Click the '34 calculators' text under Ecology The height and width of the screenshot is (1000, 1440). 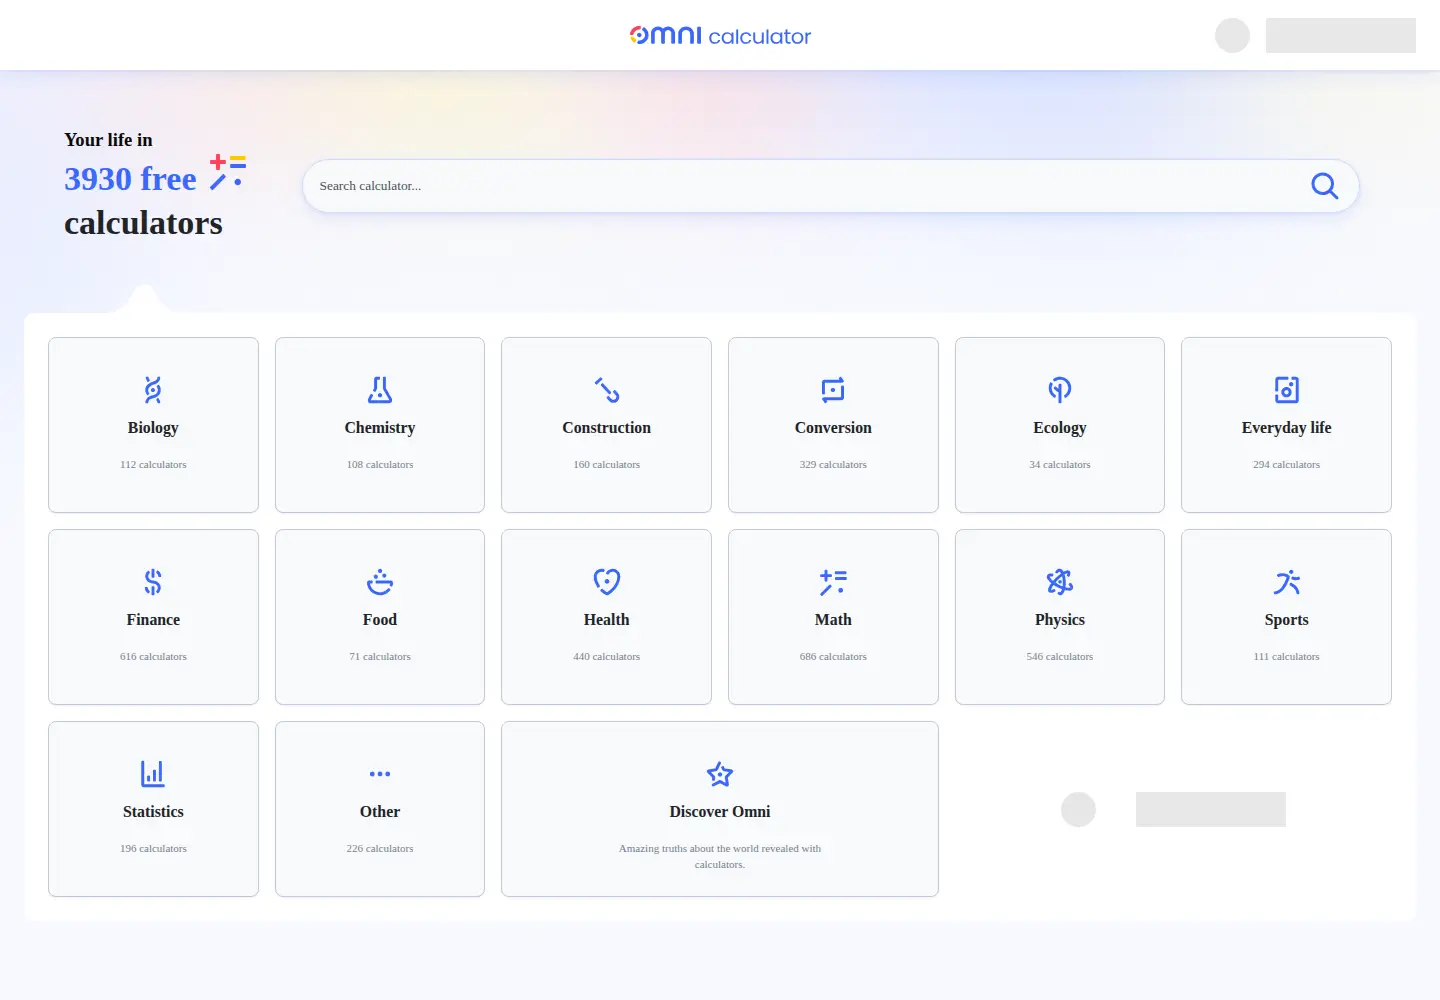point(1060,465)
